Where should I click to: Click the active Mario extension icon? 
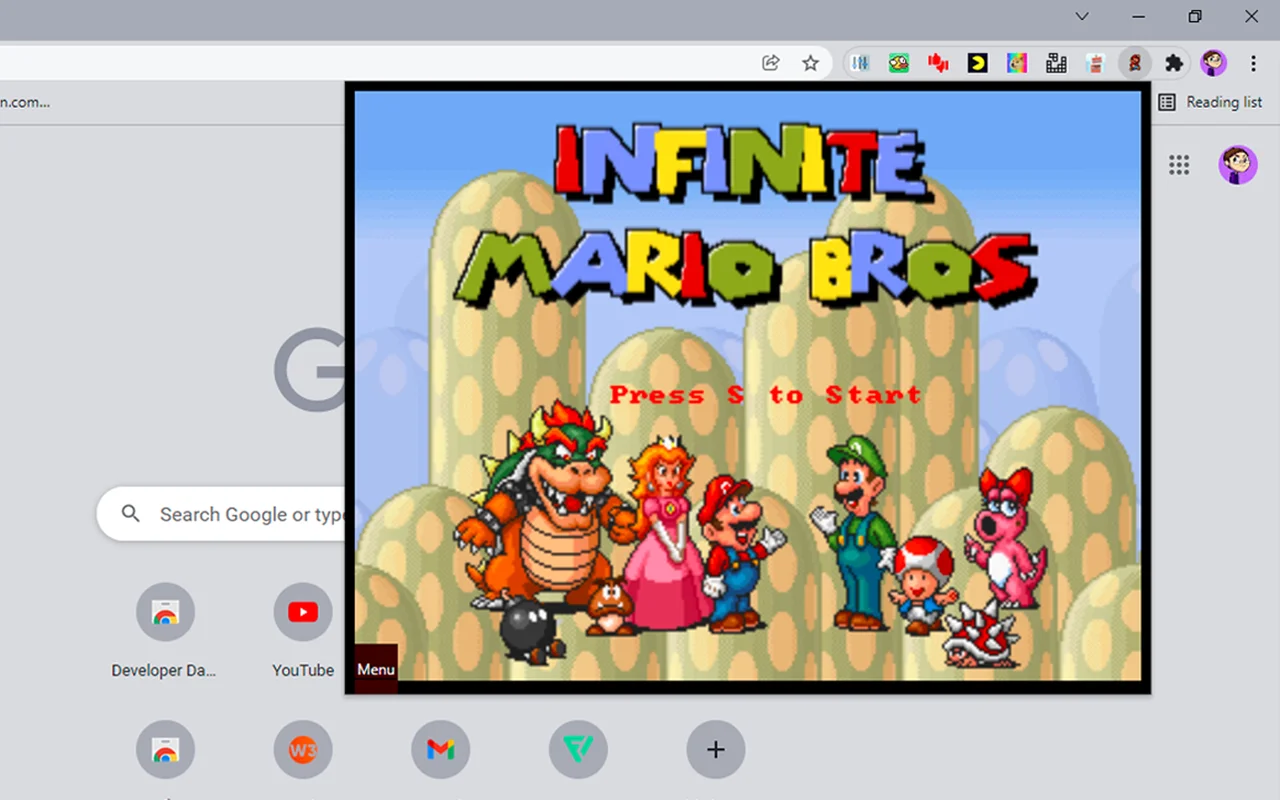point(1135,63)
